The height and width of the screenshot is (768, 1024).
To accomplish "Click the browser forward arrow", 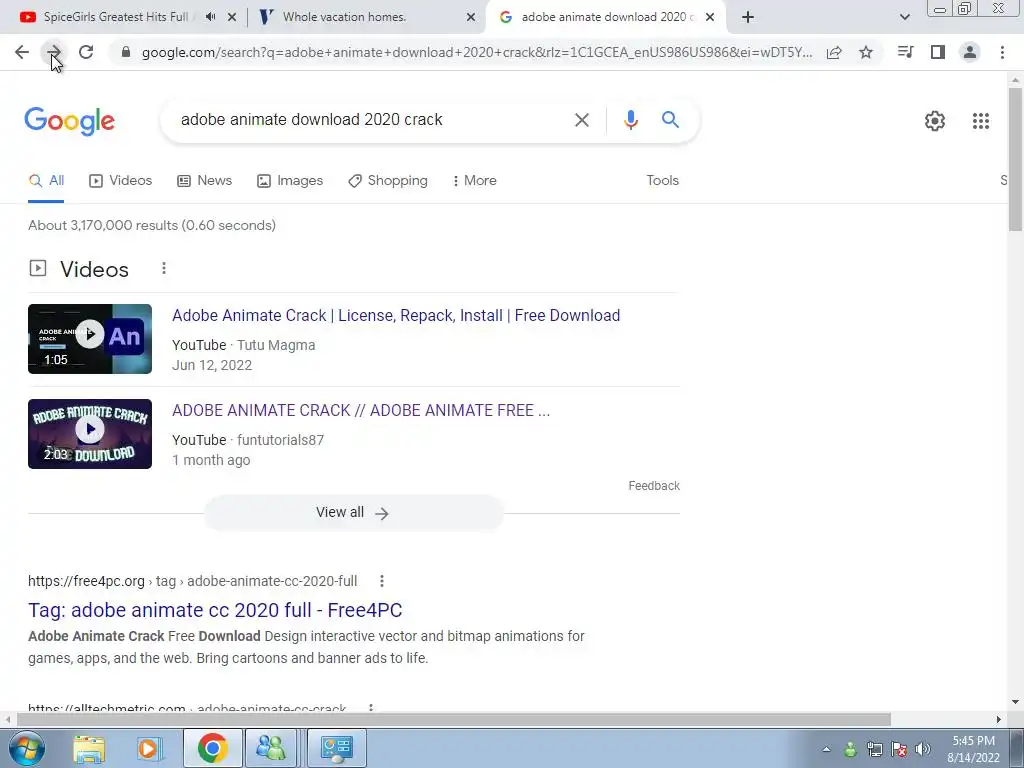I will tap(54, 52).
